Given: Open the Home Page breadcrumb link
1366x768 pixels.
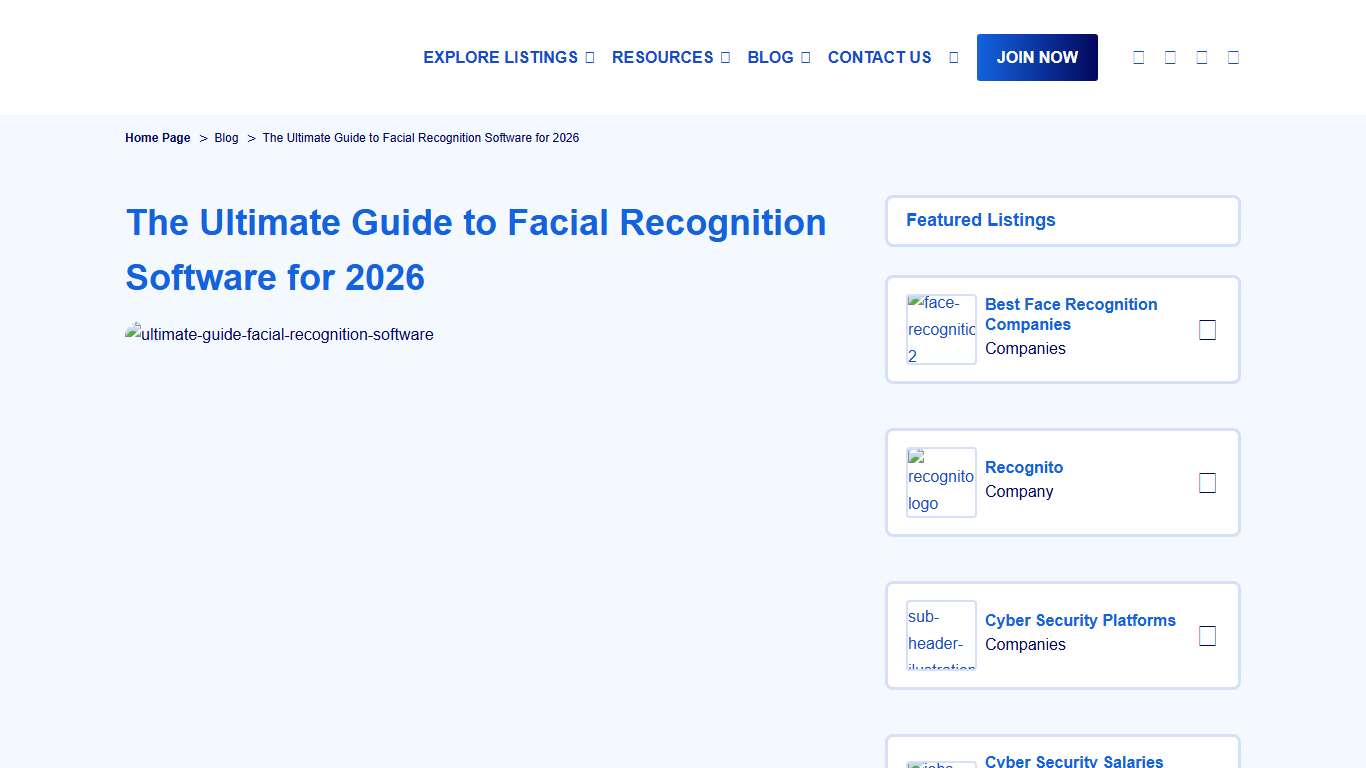Looking at the screenshot, I should click(x=157, y=138).
